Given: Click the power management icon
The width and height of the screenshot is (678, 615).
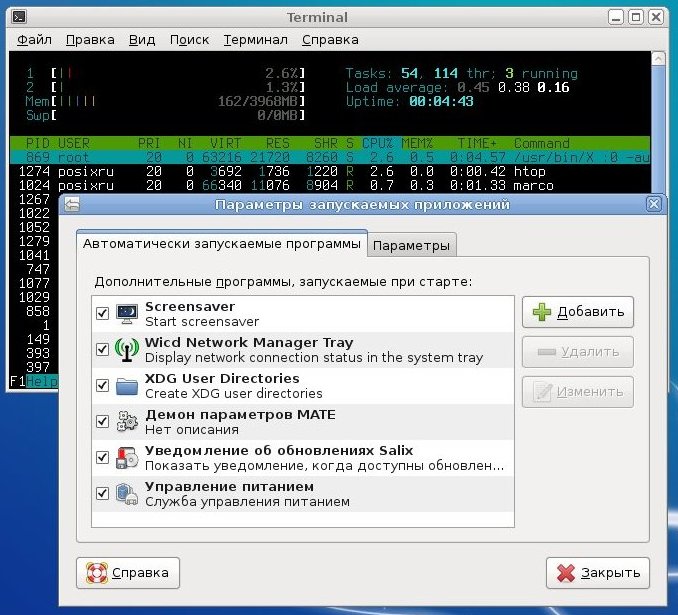Looking at the screenshot, I should 127,494.
